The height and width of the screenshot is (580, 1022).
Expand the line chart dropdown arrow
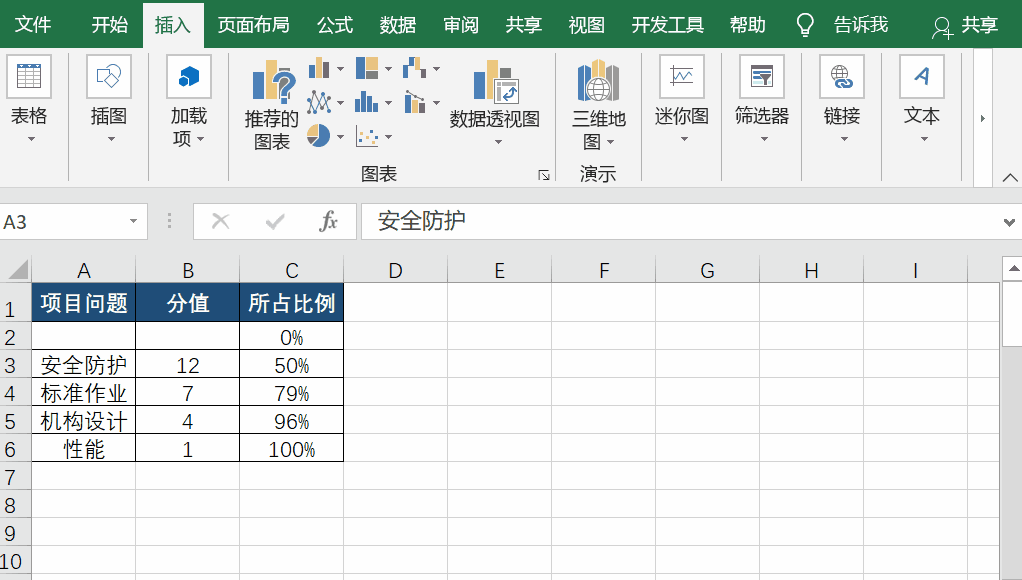click(x=340, y=103)
